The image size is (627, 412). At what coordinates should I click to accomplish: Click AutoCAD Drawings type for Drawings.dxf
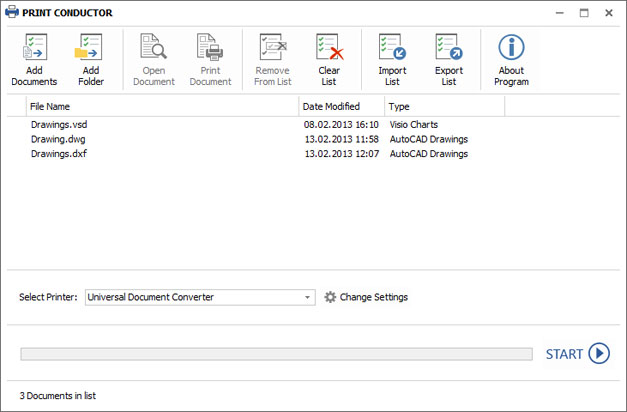429,154
